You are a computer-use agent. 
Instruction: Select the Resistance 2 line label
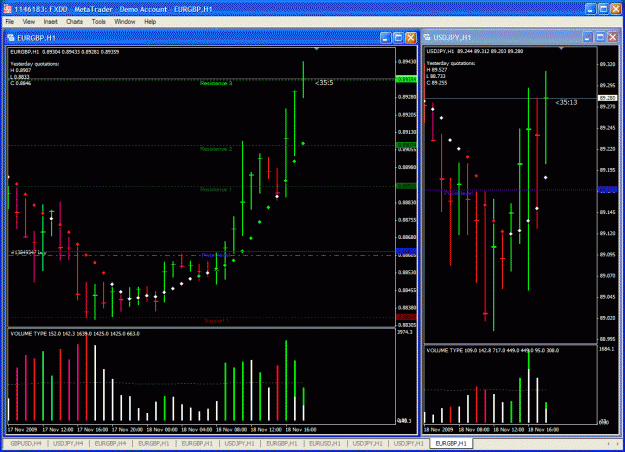[x=216, y=149]
